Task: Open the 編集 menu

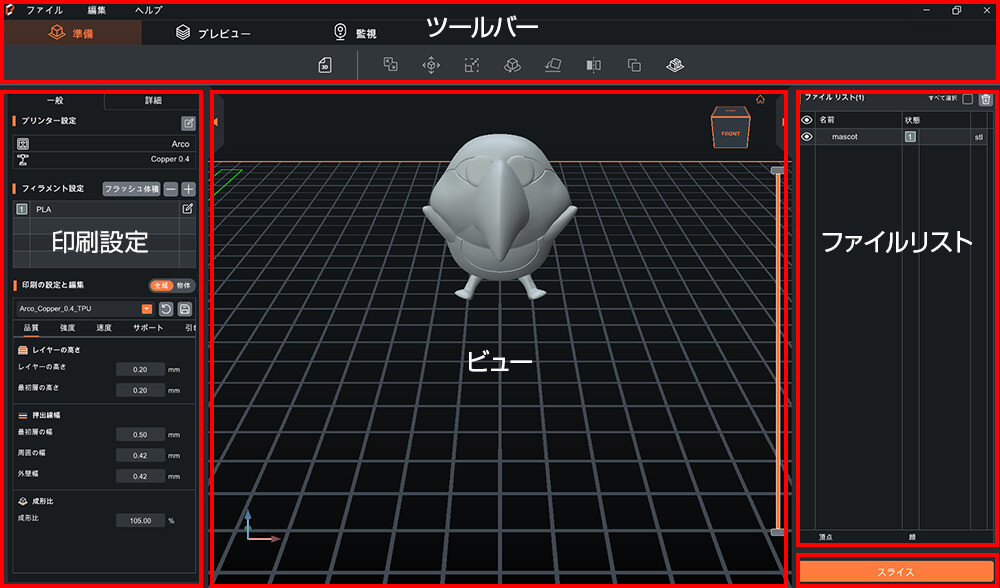Action: (x=97, y=10)
